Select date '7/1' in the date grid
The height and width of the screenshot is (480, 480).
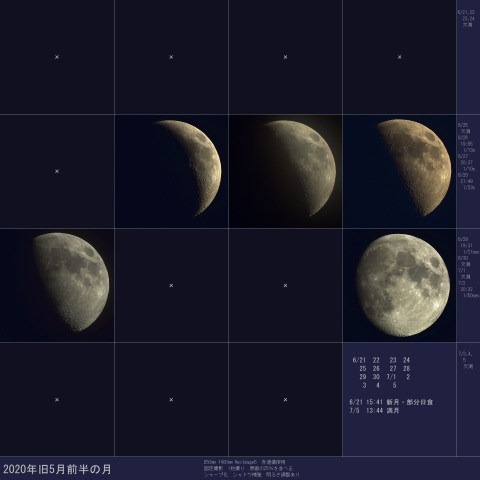tap(391, 377)
